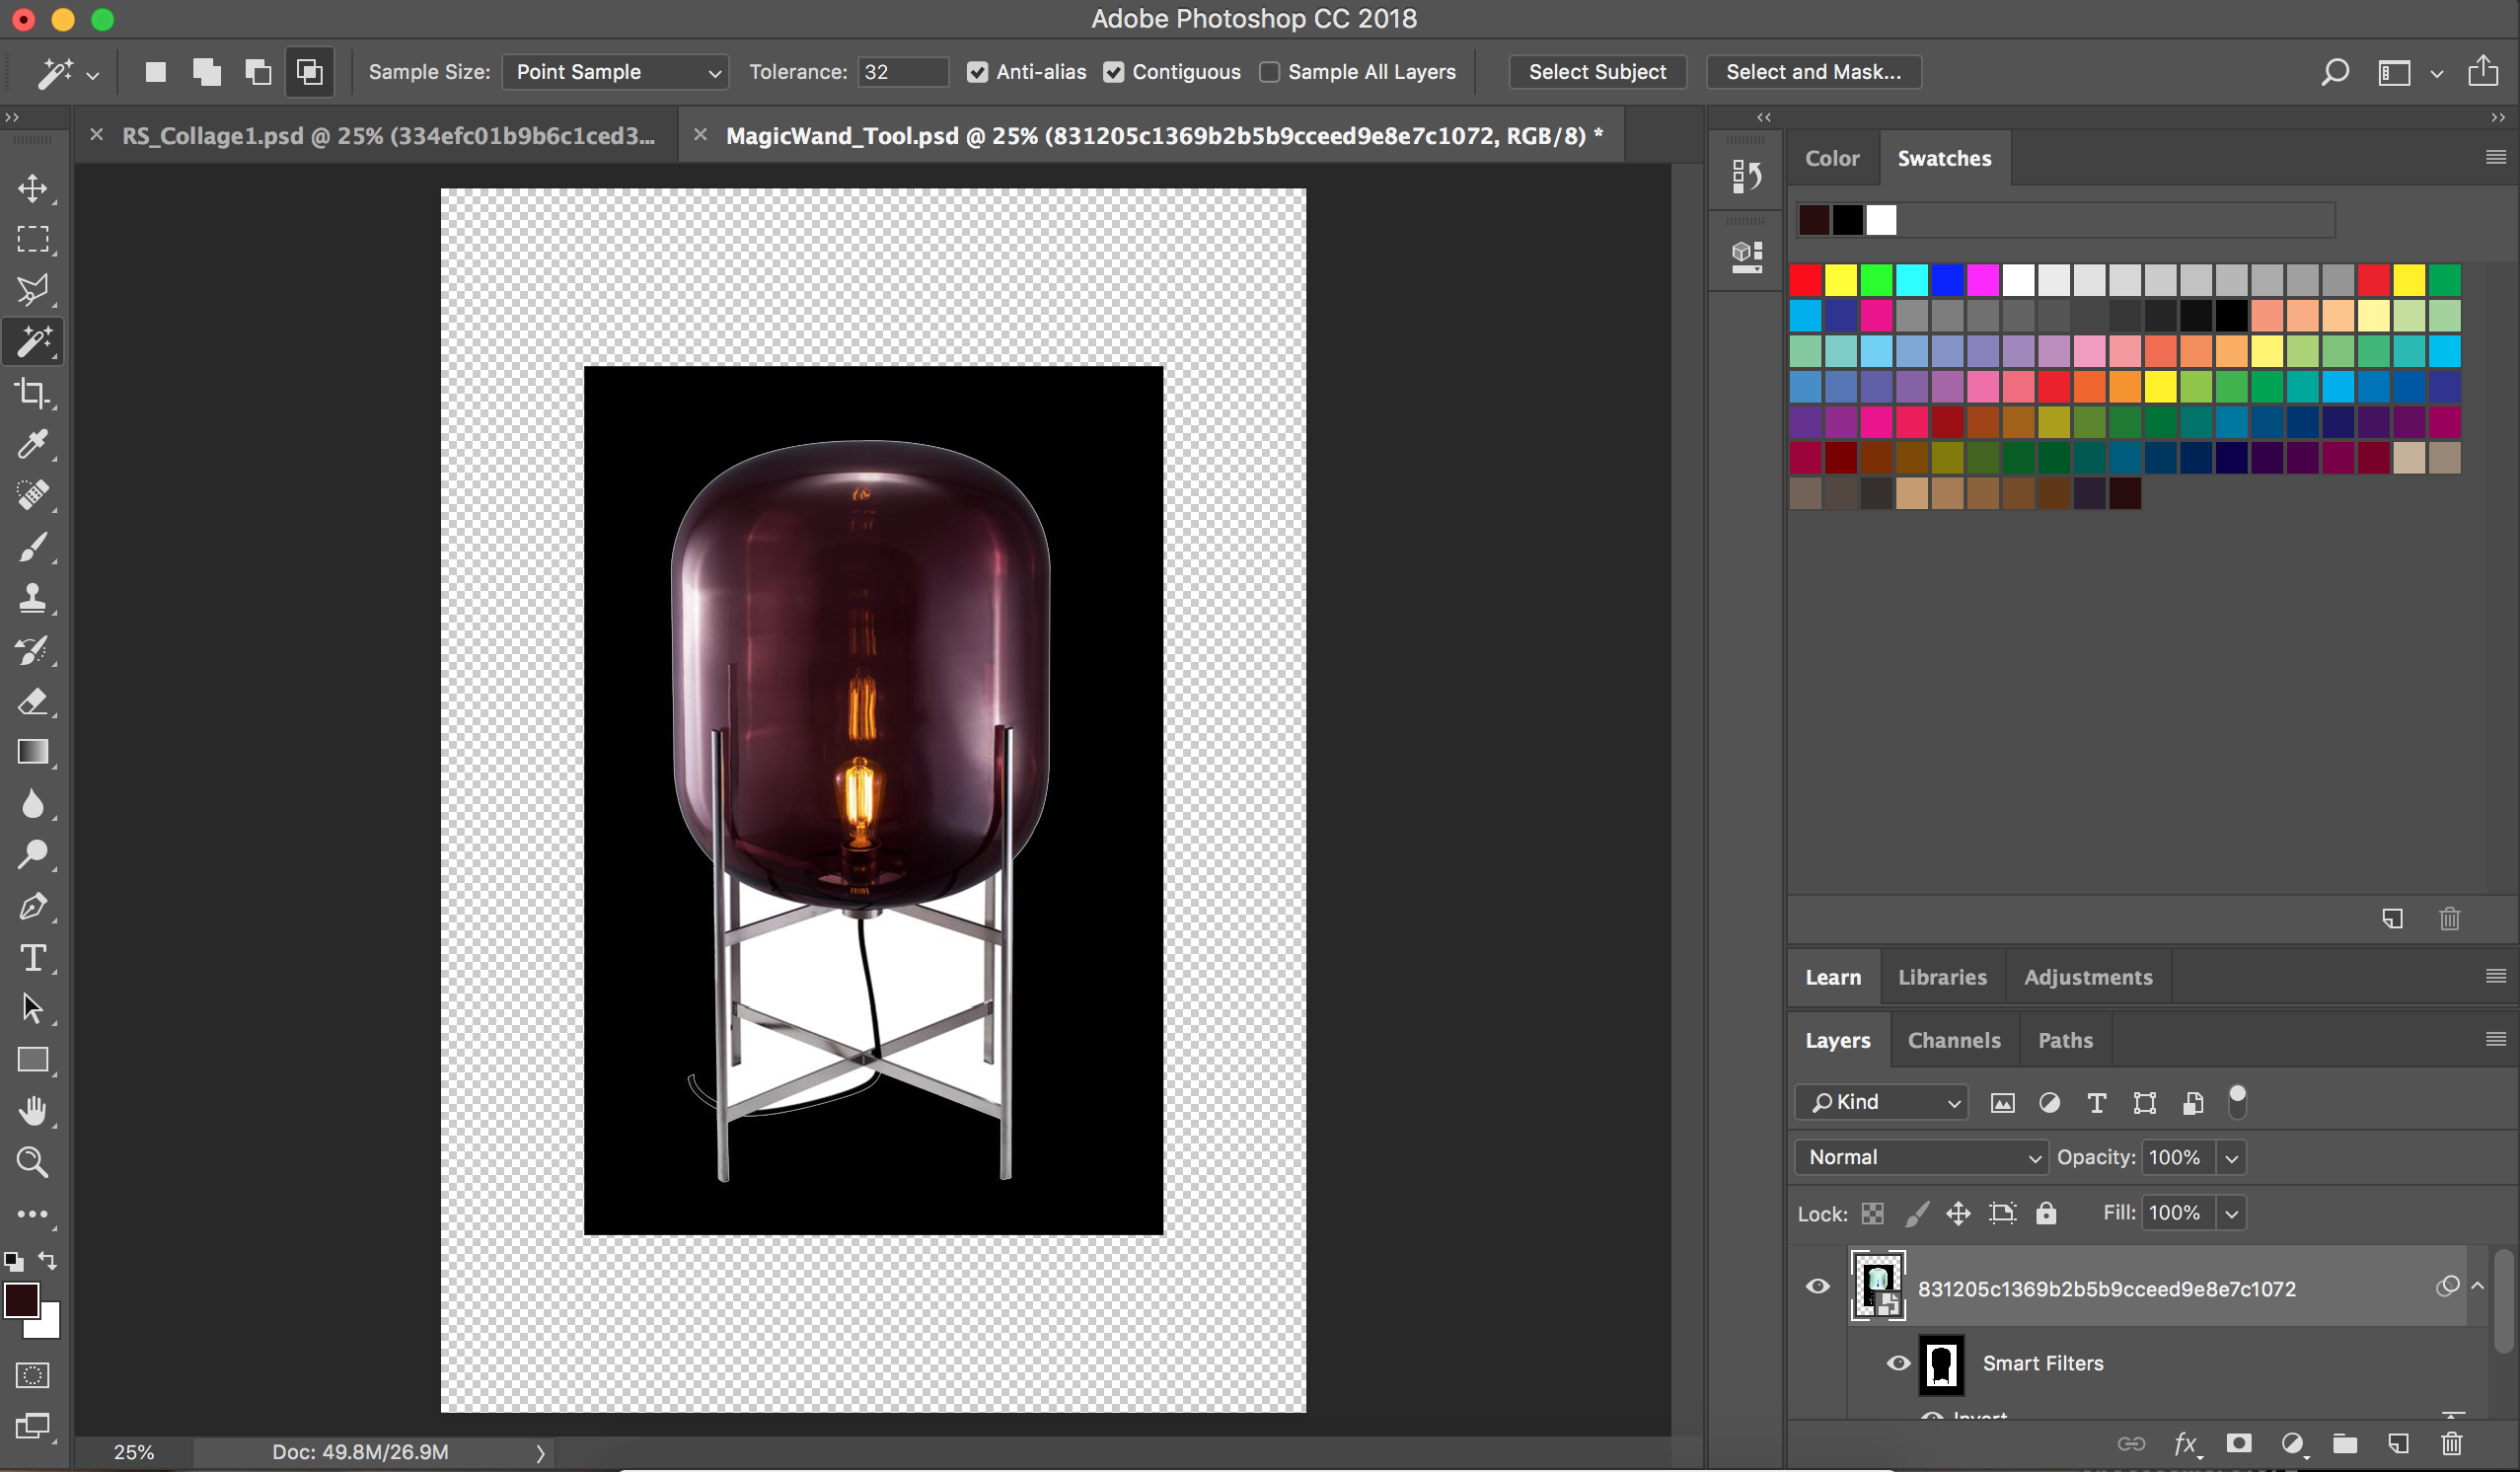
Task: Choose Intersect with Selection mode
Action: 310,72
